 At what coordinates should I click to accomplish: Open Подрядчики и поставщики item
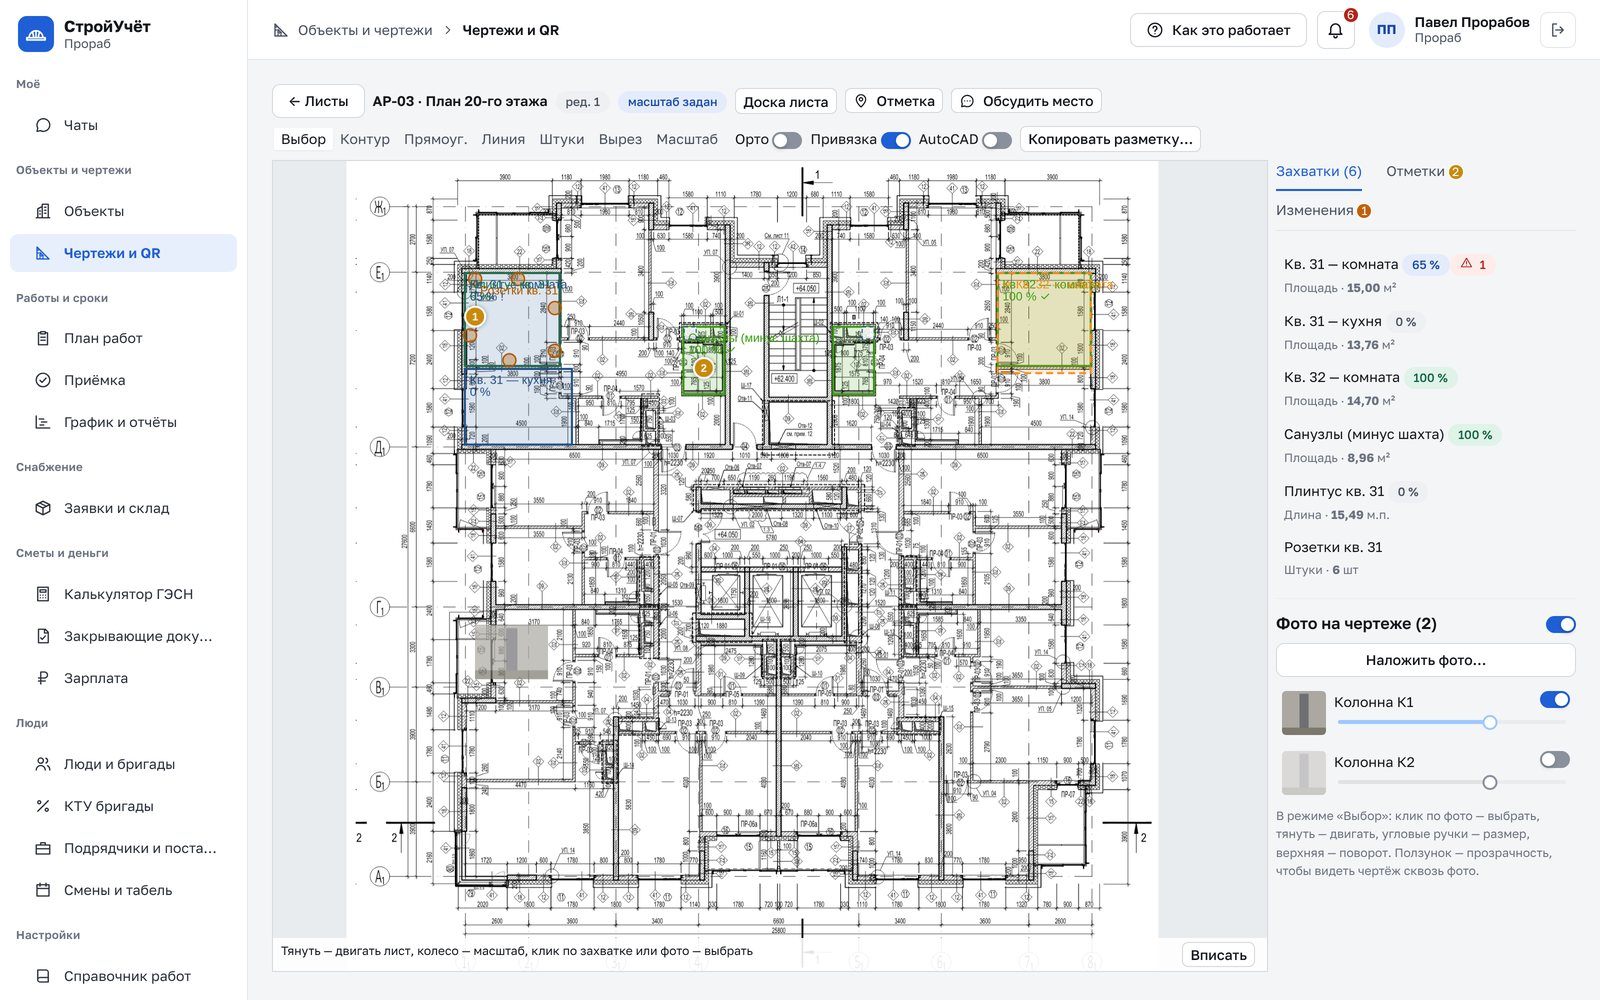click(x=123, y=848)
